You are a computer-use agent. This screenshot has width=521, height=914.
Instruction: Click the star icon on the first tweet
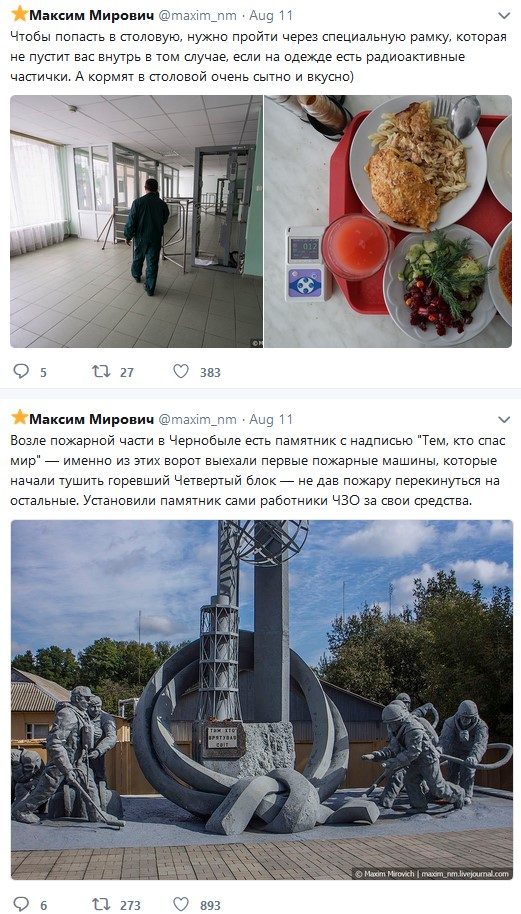pyautogui.click(x=20, y=13)
